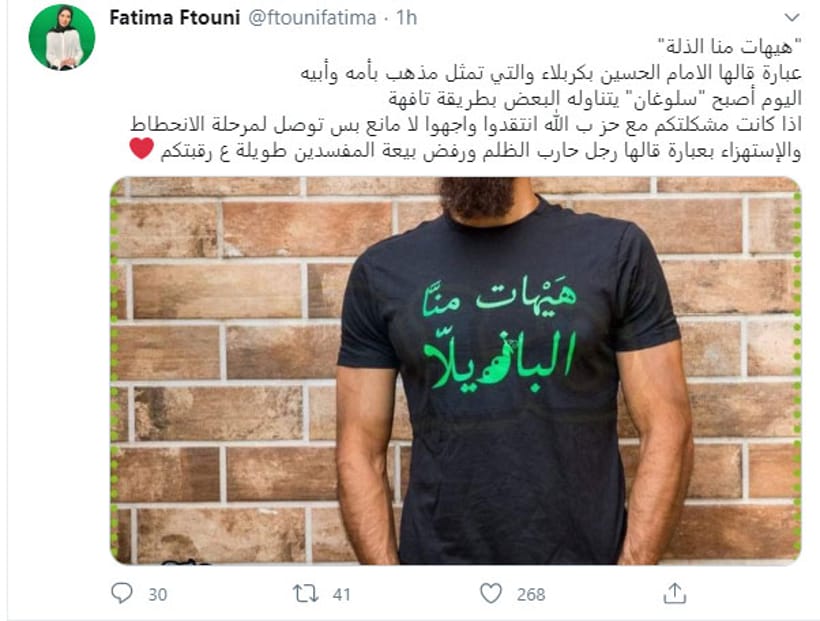Click the bearded man's face in photo
The height and width of the screenshot is (621, 820).
coord(477,196)
